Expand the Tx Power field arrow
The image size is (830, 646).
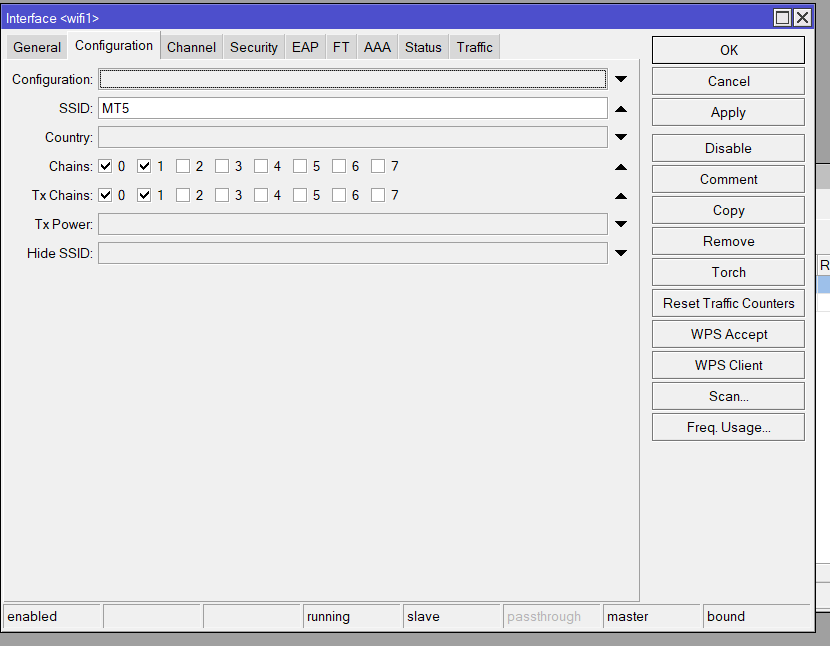pos(621,224)
